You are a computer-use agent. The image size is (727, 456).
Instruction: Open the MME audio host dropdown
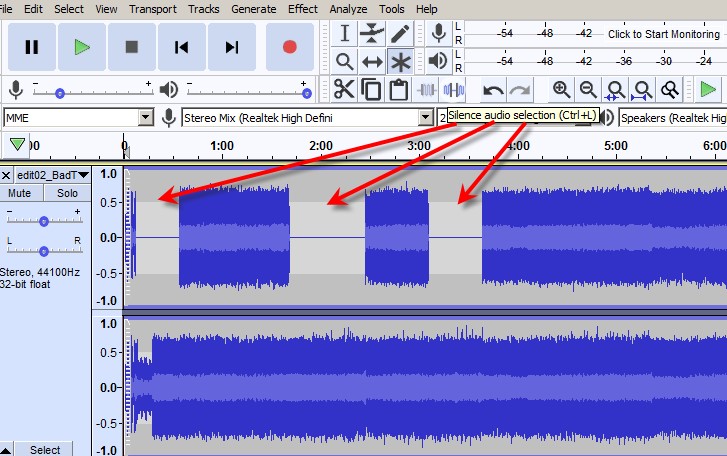point(146,118)
